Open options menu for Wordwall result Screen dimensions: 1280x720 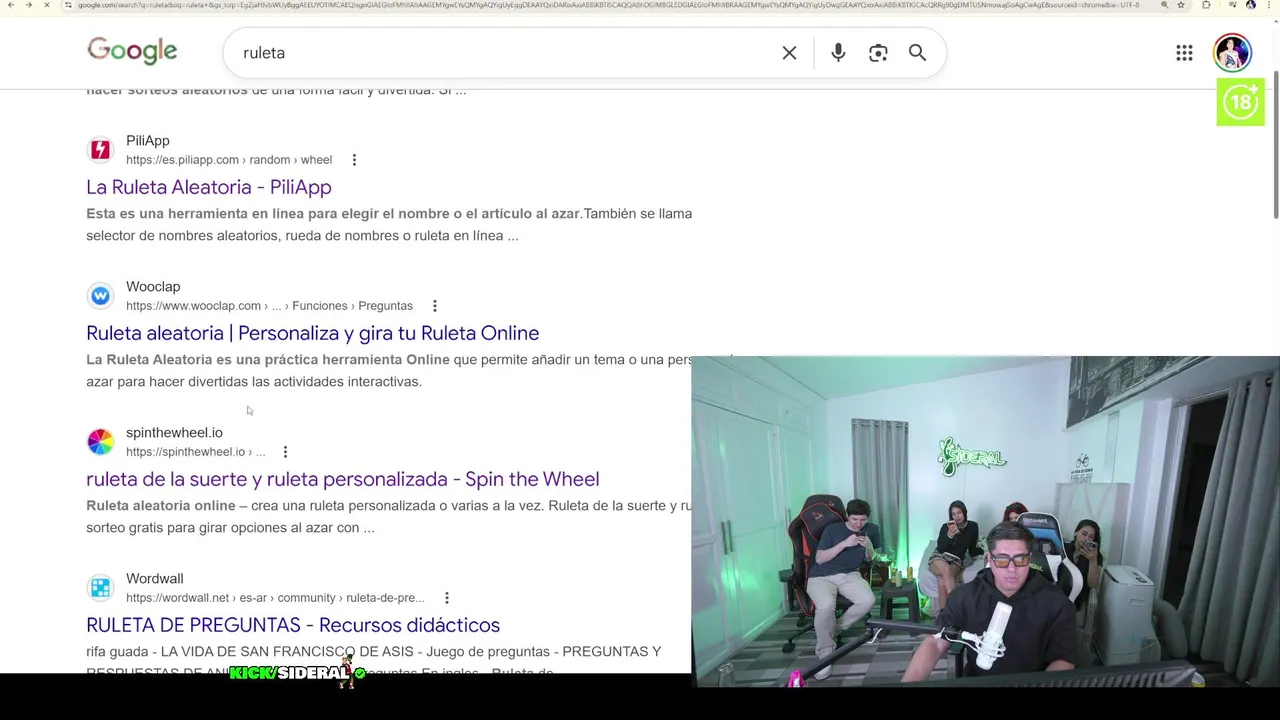click(x=447, y=598)
